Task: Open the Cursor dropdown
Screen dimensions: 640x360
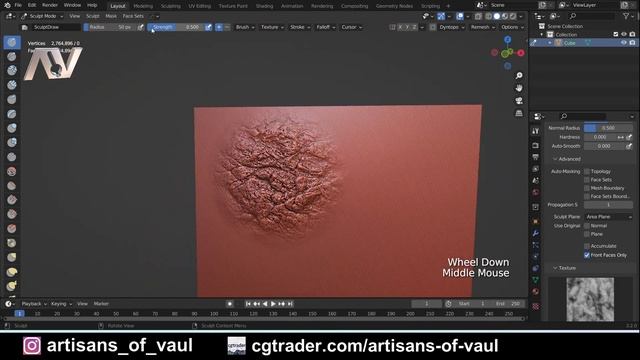Action: [x=351, y=27]
